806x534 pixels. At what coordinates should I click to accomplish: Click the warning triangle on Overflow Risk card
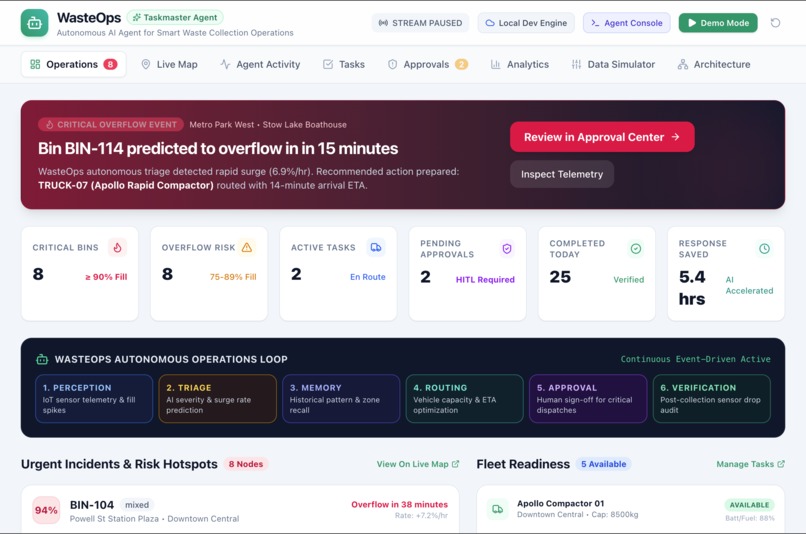click(247, 248)
